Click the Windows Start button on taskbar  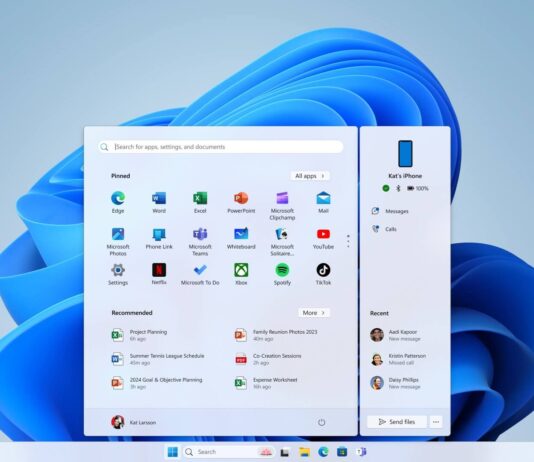(173, 452)
